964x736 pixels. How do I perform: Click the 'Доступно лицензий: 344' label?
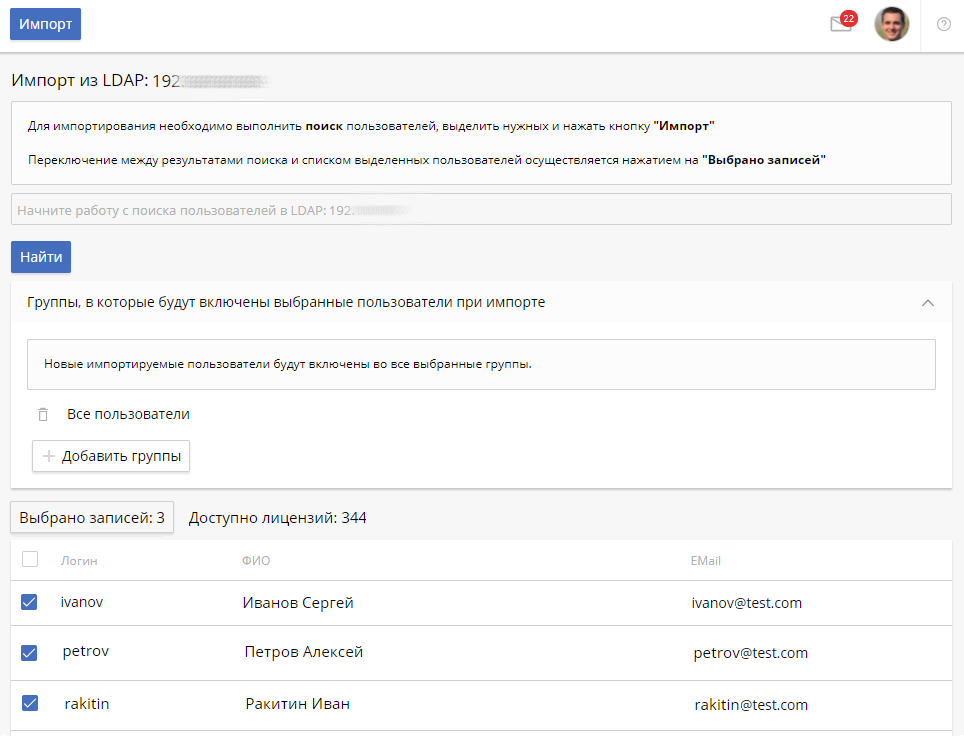pyautogui.click(x=277, y=518)
